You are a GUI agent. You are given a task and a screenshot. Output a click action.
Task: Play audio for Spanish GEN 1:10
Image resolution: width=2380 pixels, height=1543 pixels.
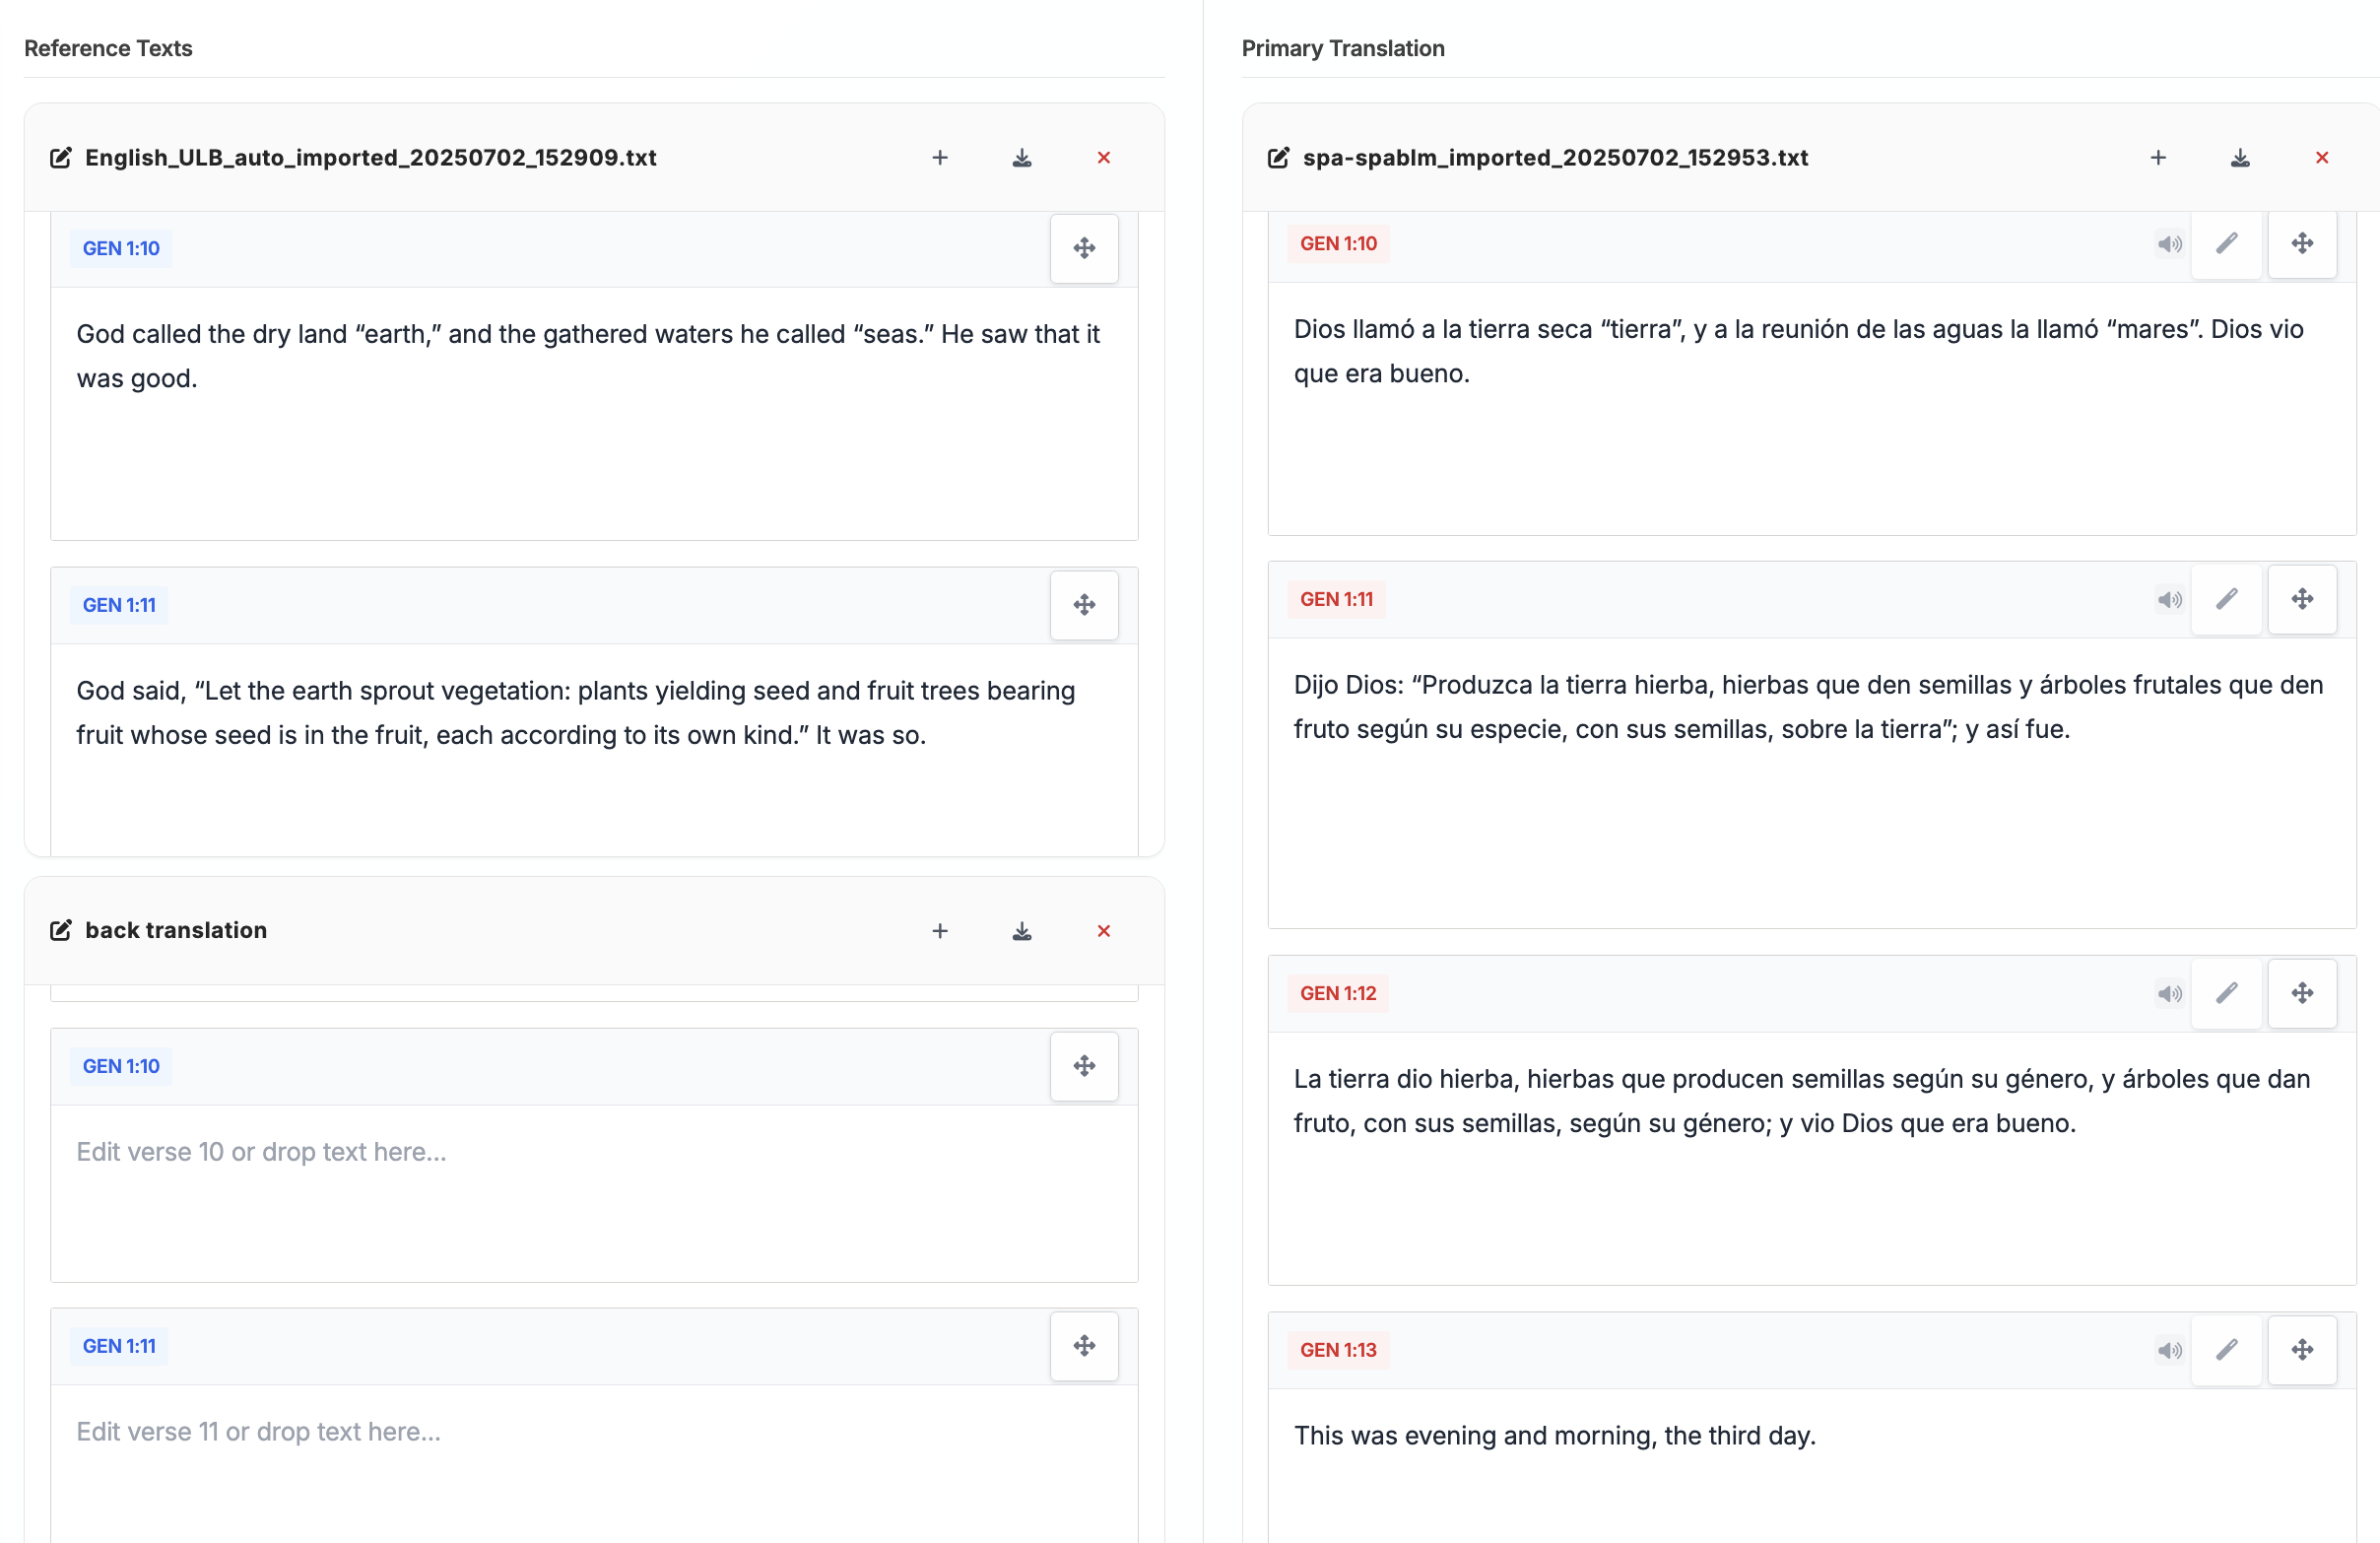pos(2168,244)
